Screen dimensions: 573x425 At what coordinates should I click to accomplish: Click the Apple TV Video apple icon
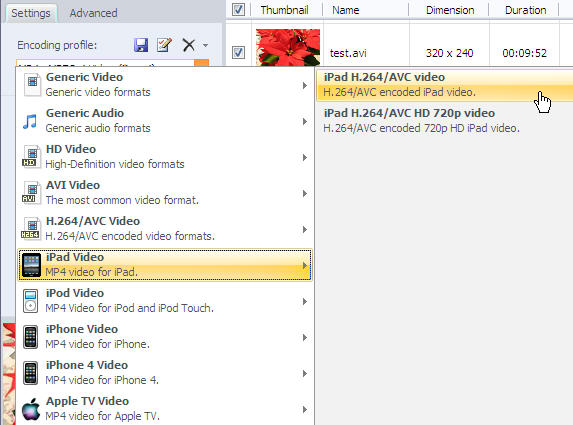(31, 409)
